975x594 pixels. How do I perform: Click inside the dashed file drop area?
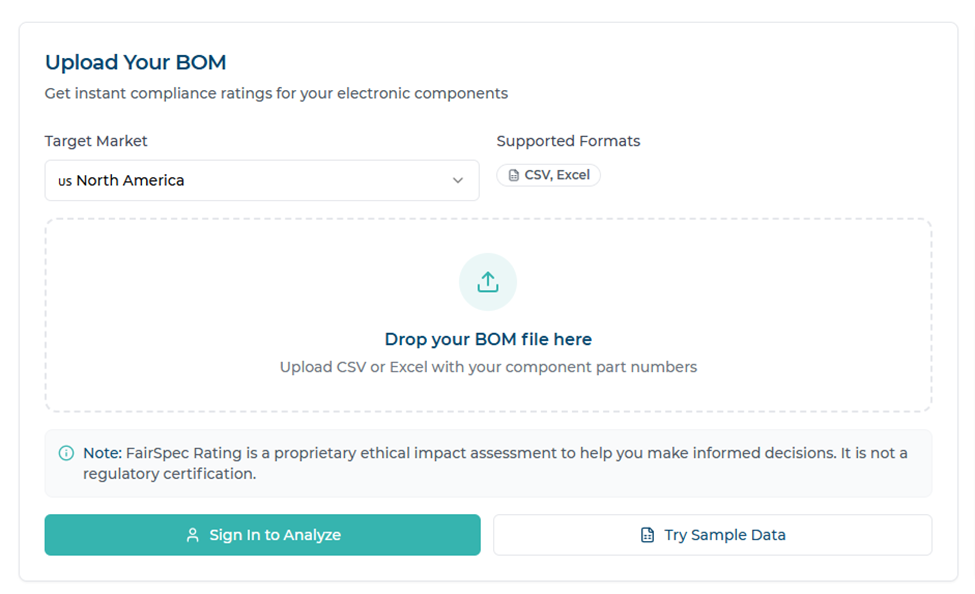pyautogui.click(x=487, y=315)
